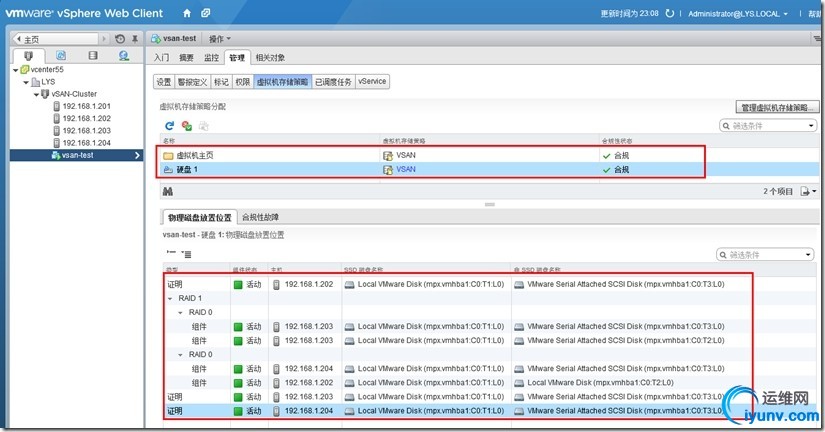Image resolution: width=825 pixels, height=432 pixels.
Task: Collapse all nodes in the disk placement tree
Action: 171,253
